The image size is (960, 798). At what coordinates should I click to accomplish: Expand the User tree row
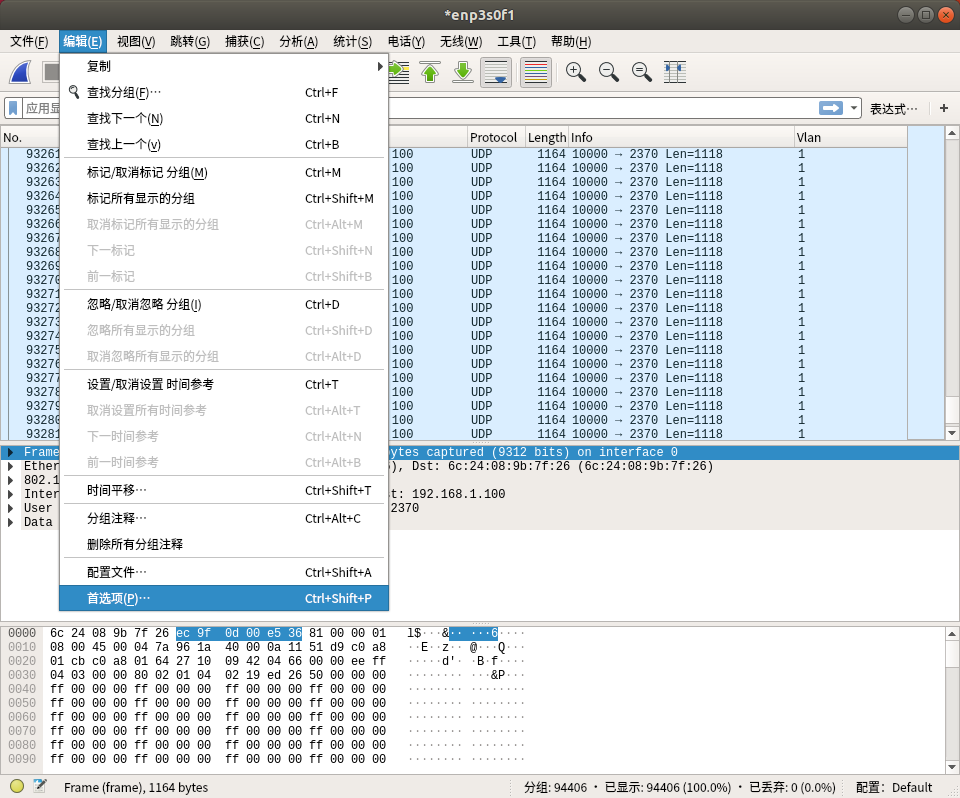tap(10, 508)
